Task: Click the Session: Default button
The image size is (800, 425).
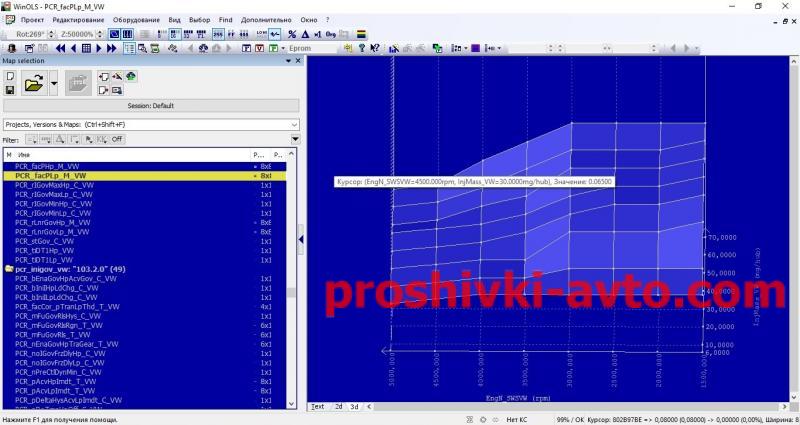Action: point(151,106)
